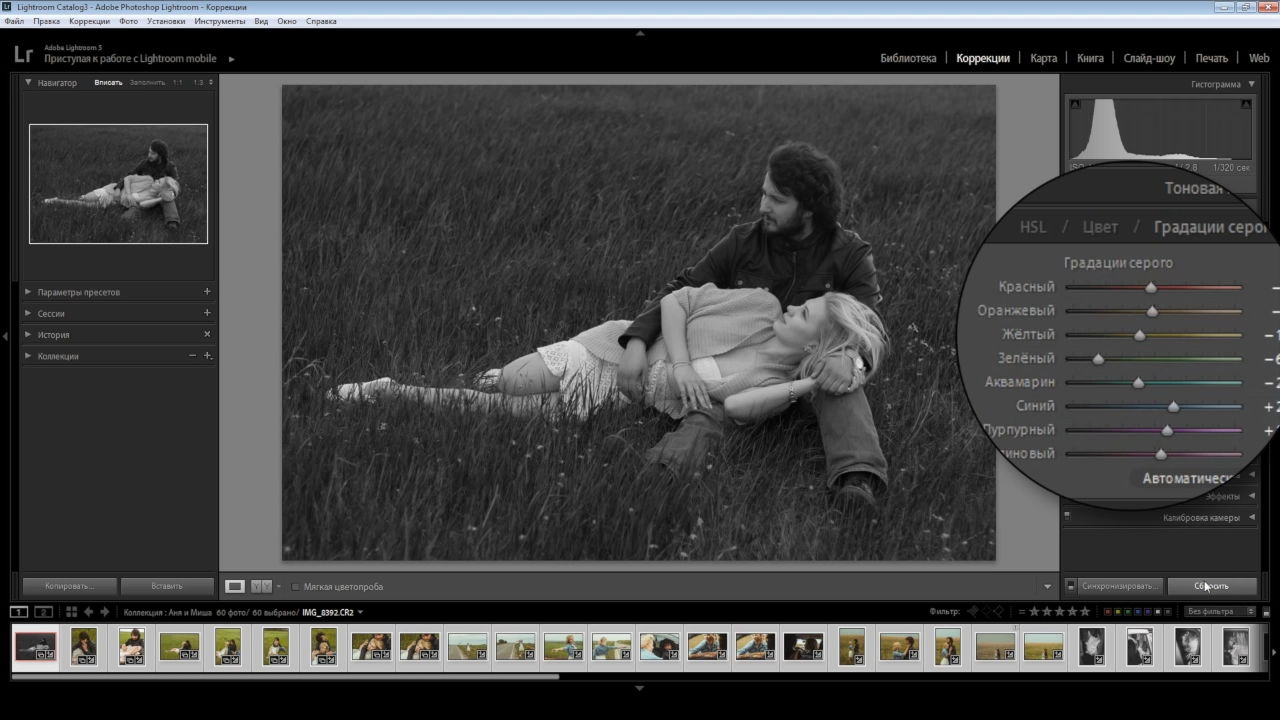
Task: Go back using the left arrow above filmstrip
Action: click(88, 612)
